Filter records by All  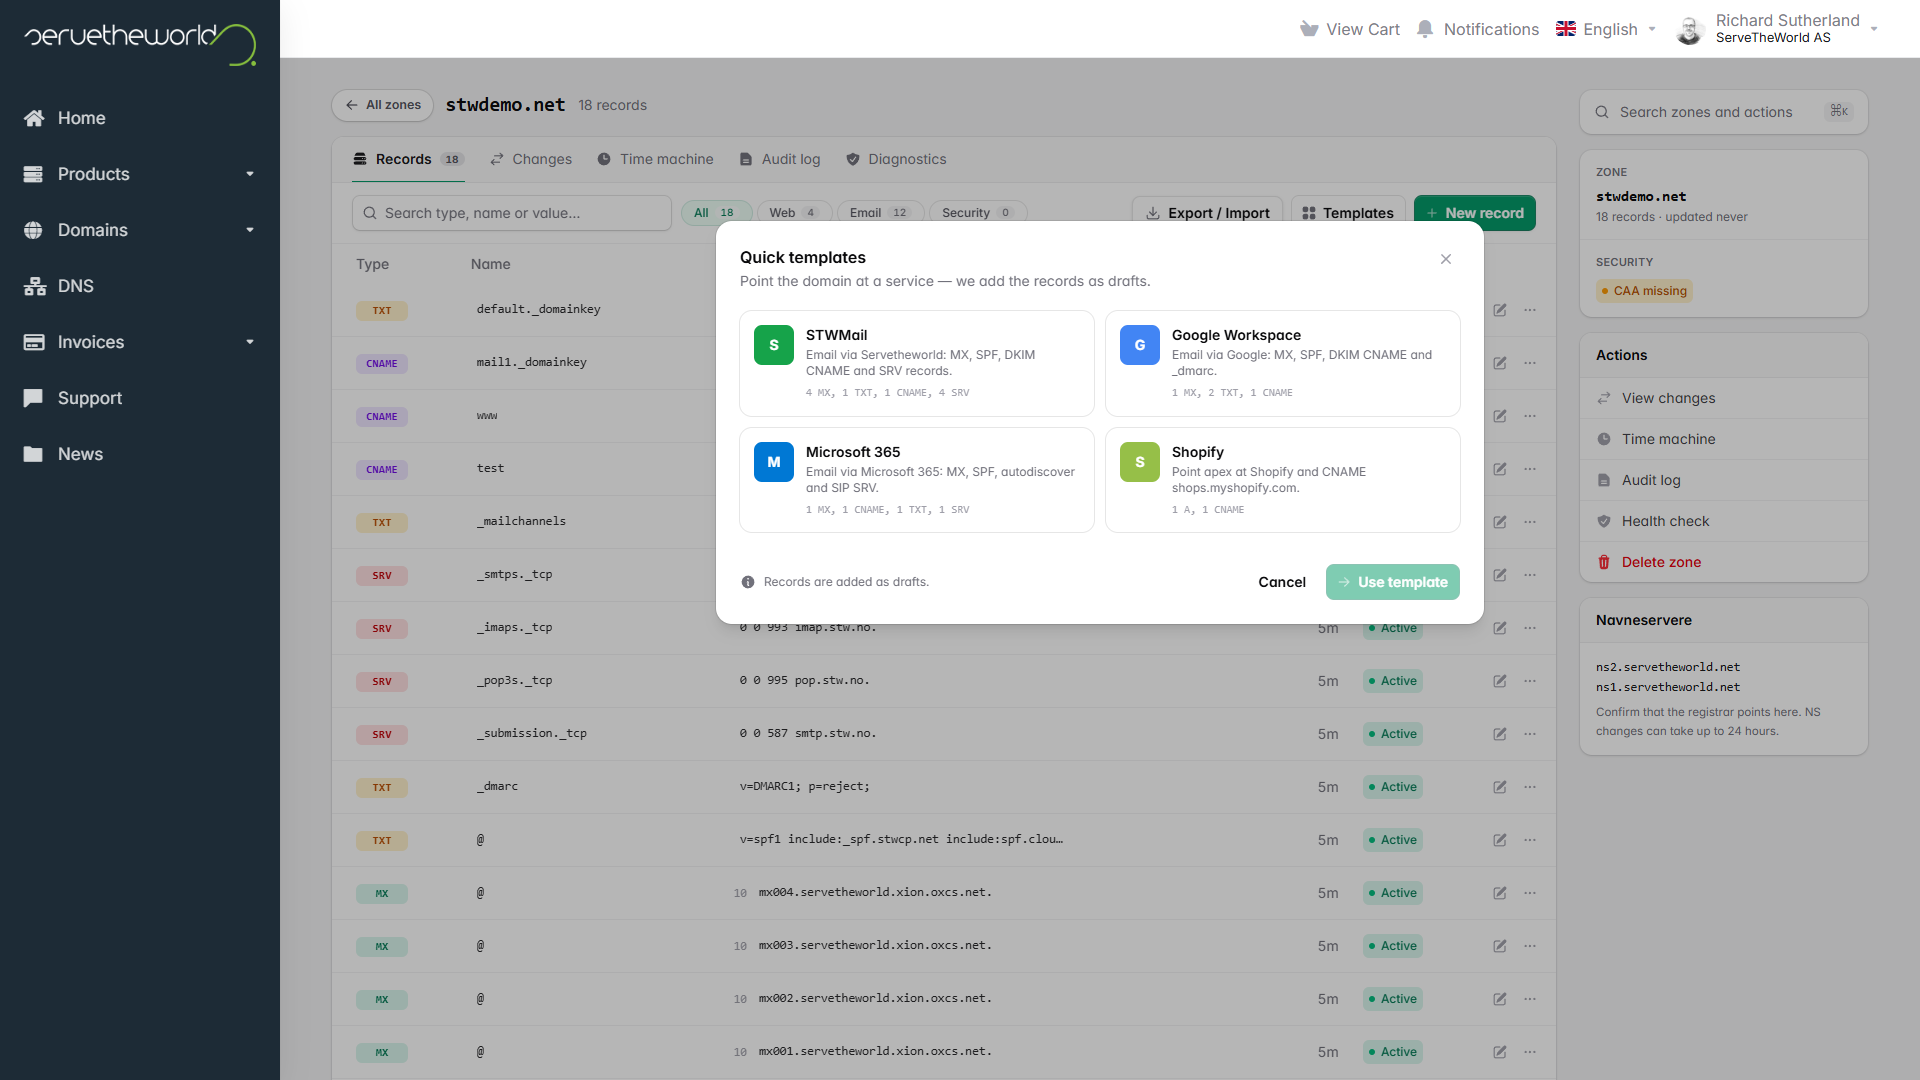[716, 213]
